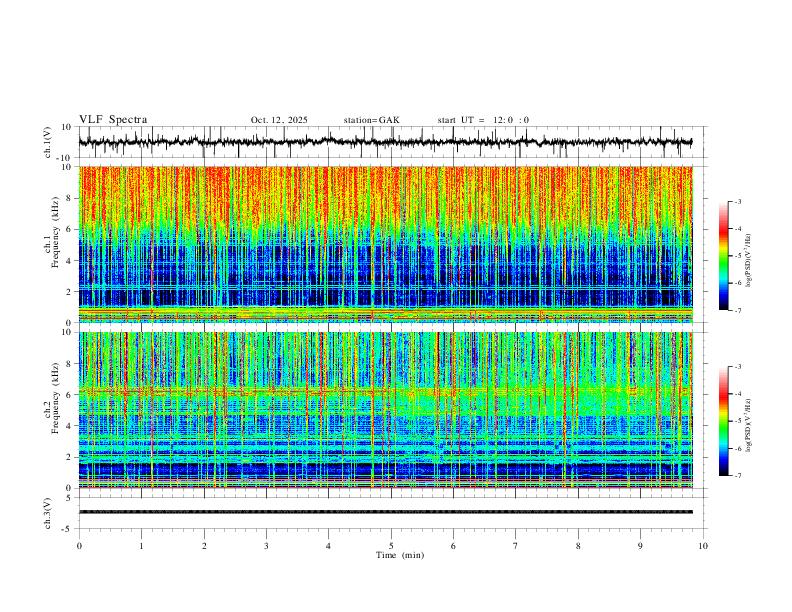The height and width of the screenshot is (612, 792).
Task: Click the ch.1 colorbar "log(PSD)(V²/Hz)" label
Action: click(x=748, y=260)
